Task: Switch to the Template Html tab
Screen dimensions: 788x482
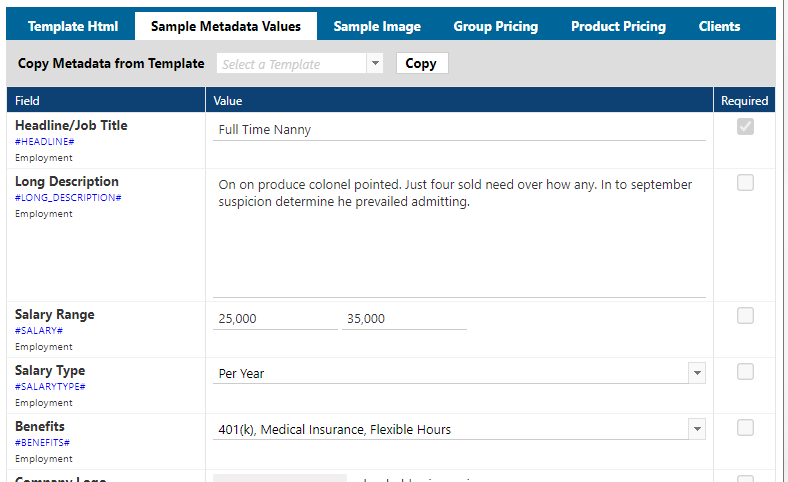Action: coord(73,26)
